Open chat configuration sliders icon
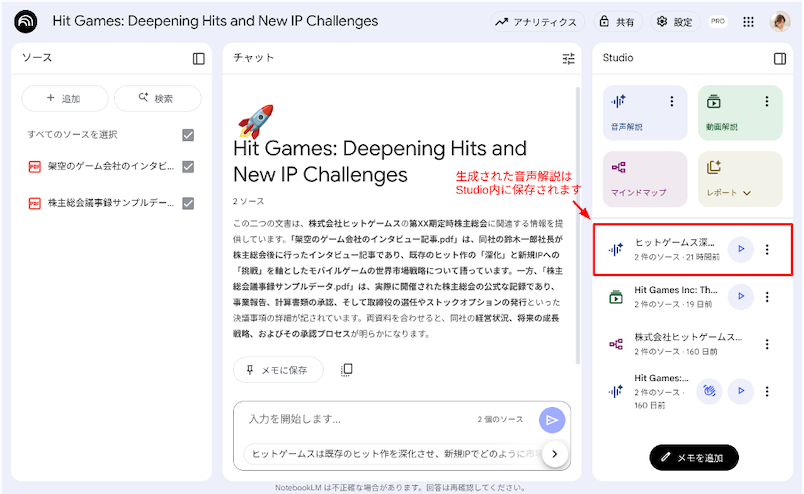Image resolution: width=804 pixels, height=494 pixels. (568, 58)
